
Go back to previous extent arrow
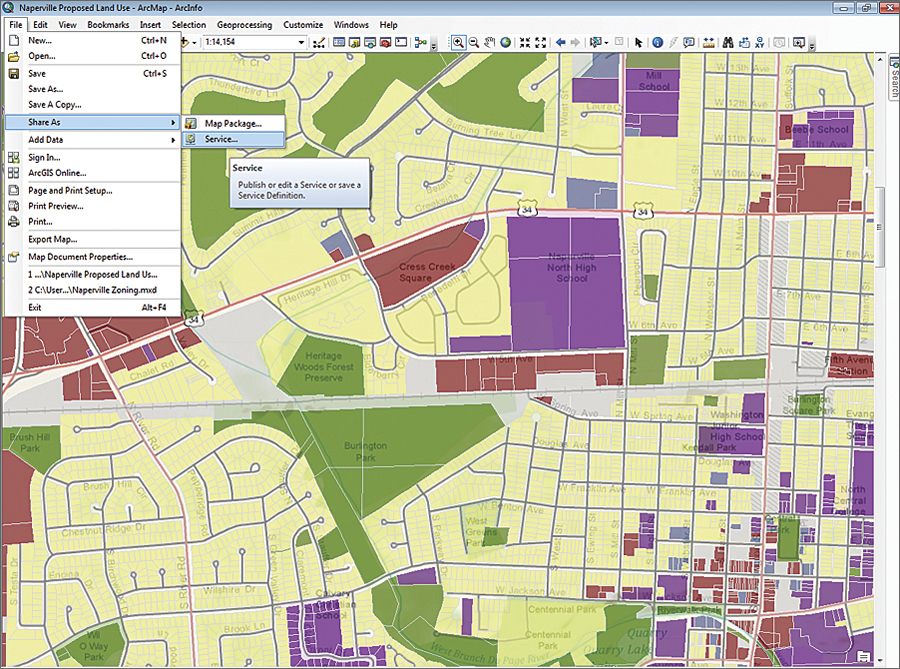click(x=561, y=43)
